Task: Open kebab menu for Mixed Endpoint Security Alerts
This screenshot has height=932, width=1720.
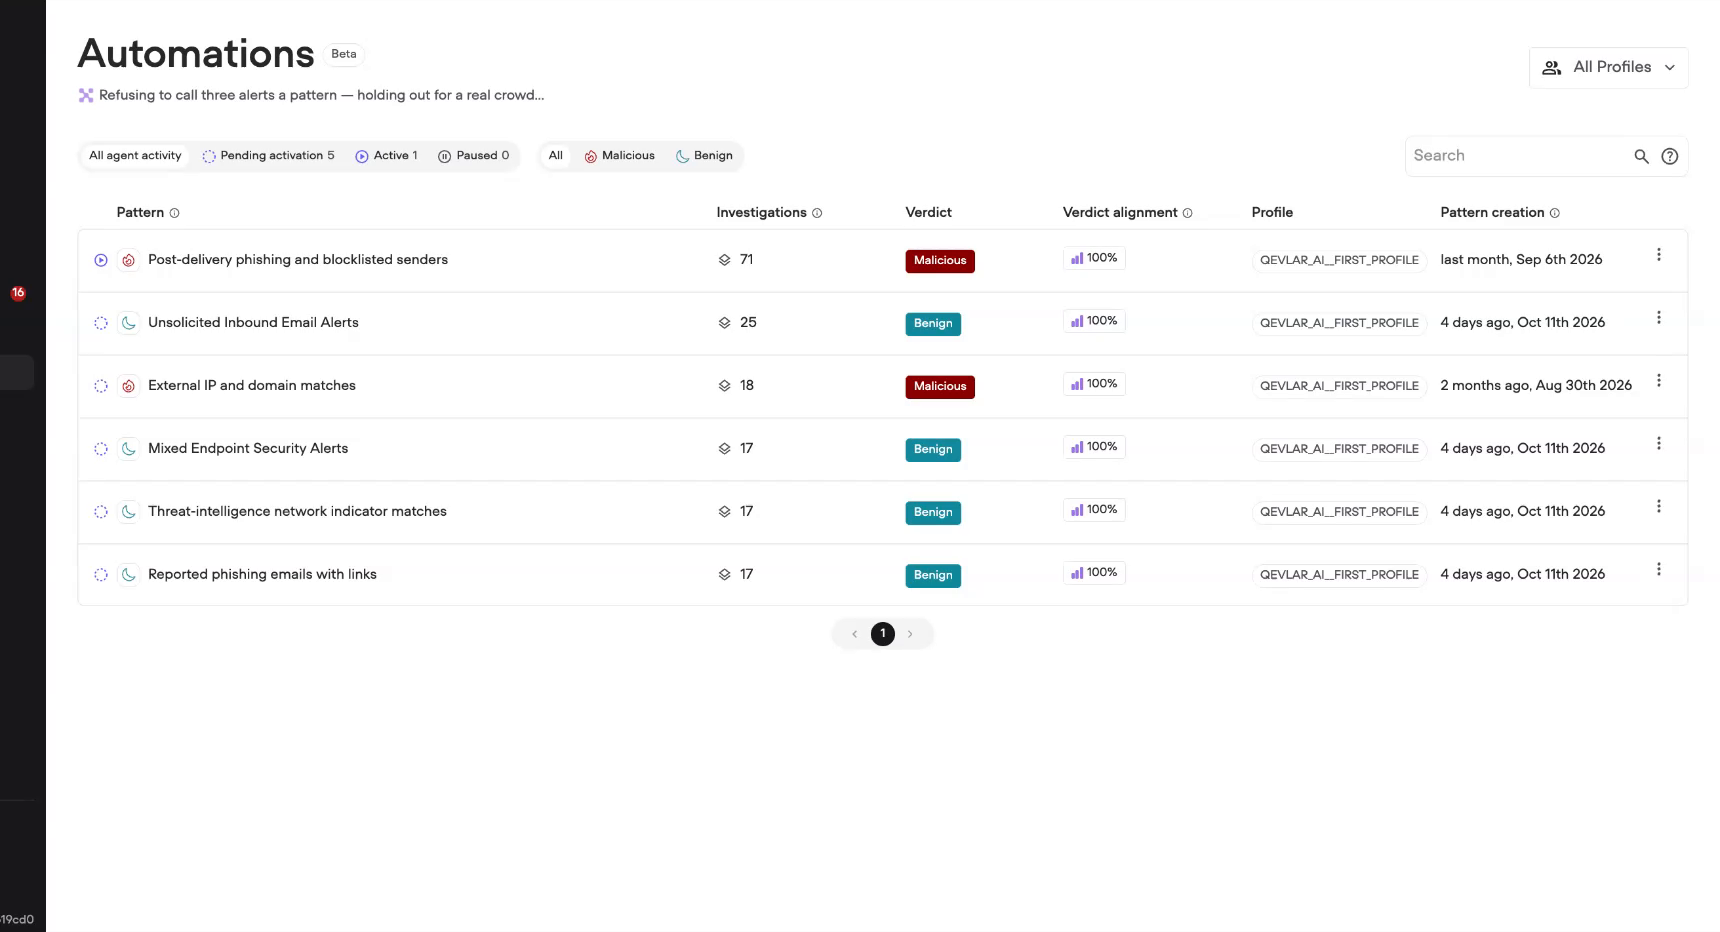Action: point(1658,444)
